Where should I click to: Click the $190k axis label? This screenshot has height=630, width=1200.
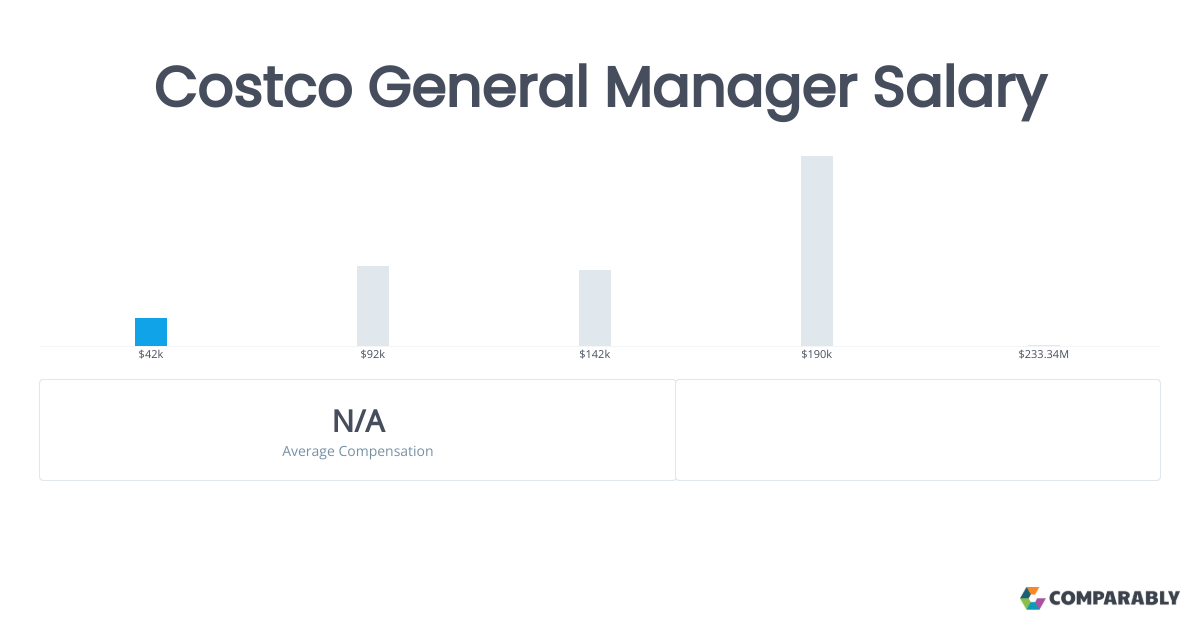[x=817, y=355]
